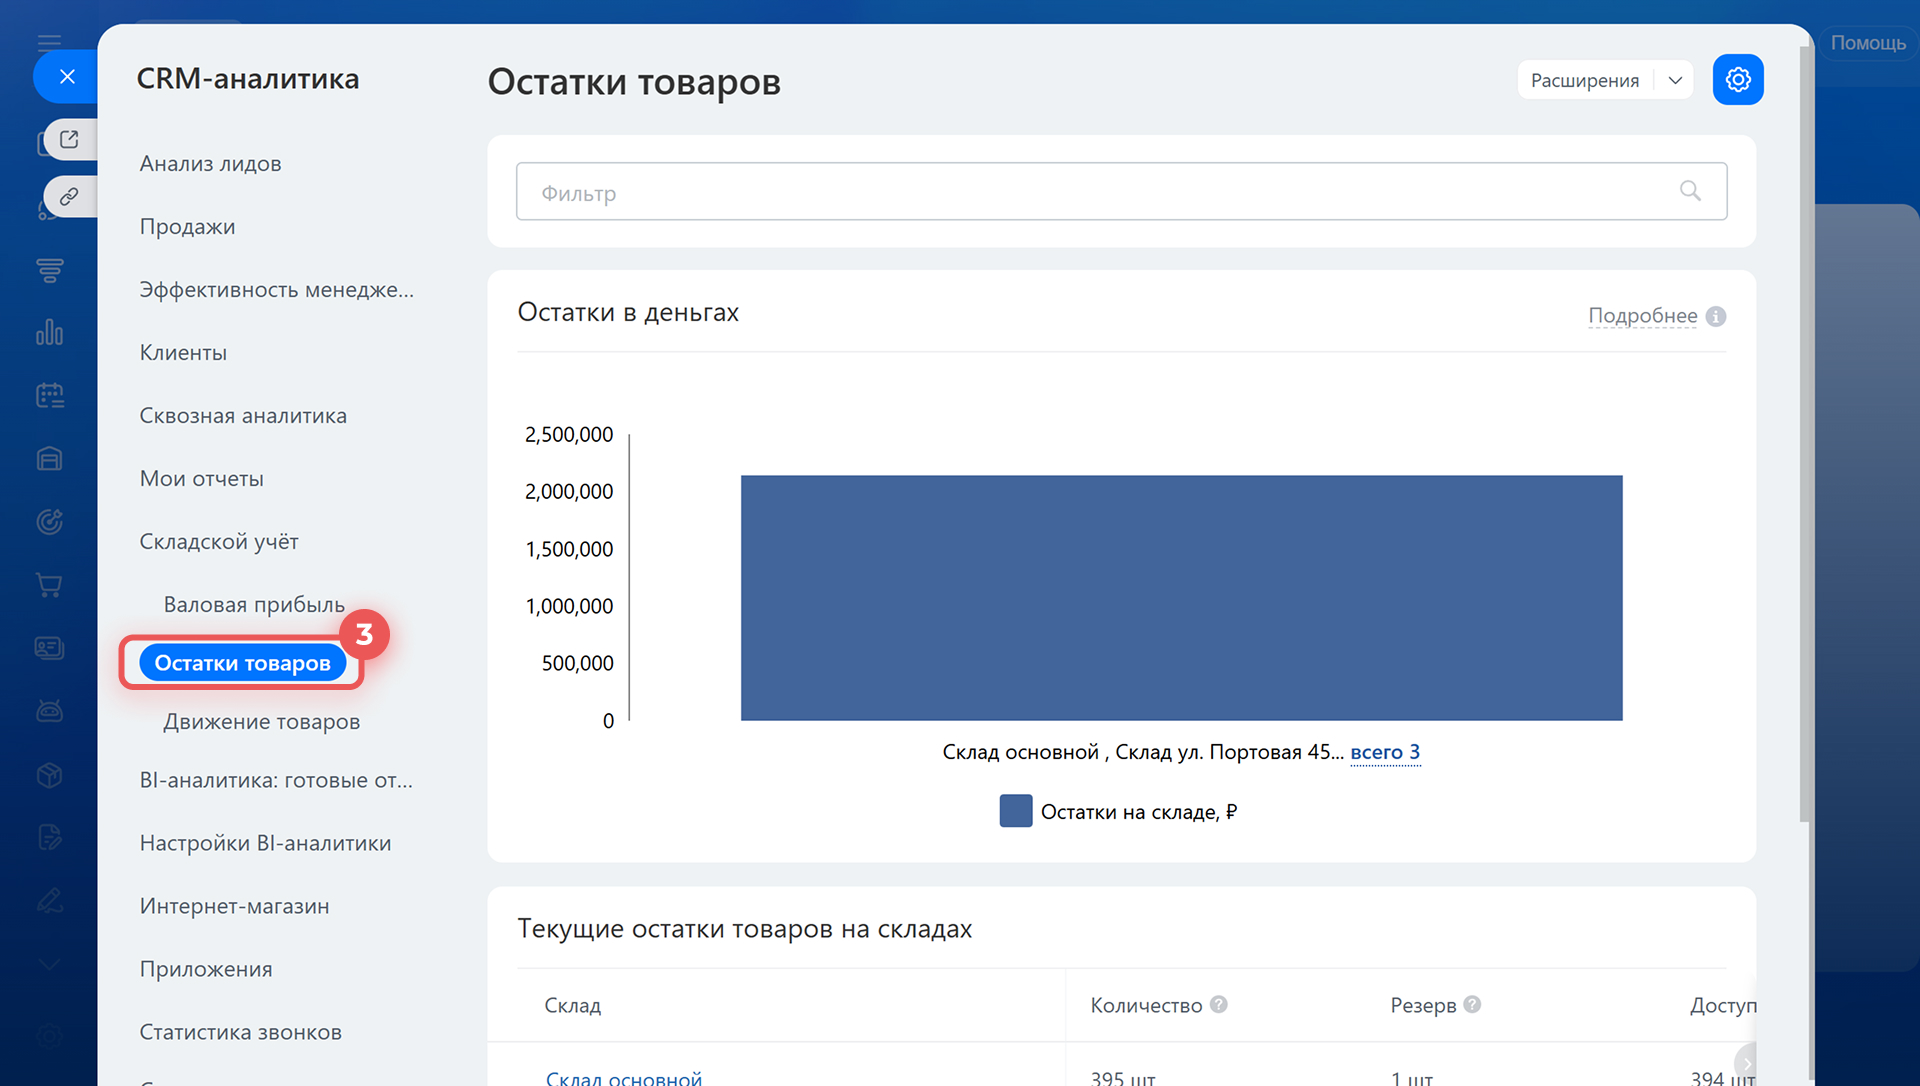This screenshot has height=1086, width=1920.
Task: Click the magnifier icon in the filter field
Action: 1690,191
